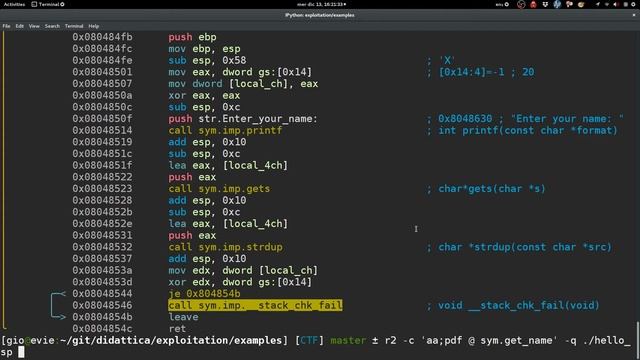Viewport: 640px width, 360px height.
Task: Click comment '; int printf(const char *format)'
Action: [x=522, y=131]
